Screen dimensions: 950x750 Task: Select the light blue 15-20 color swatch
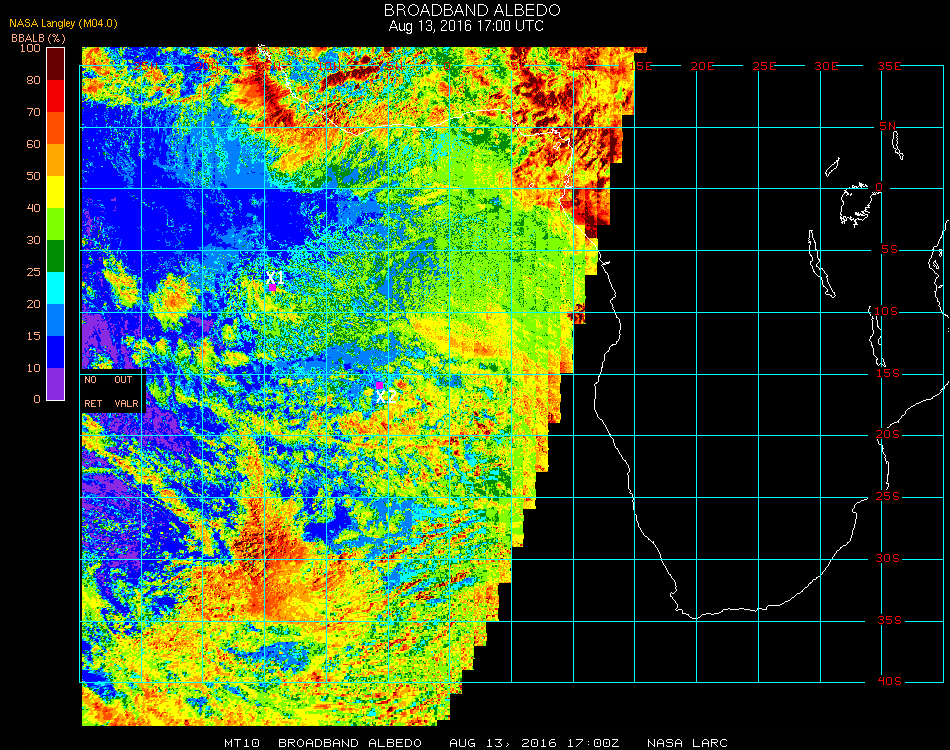[x=55, y=320]
